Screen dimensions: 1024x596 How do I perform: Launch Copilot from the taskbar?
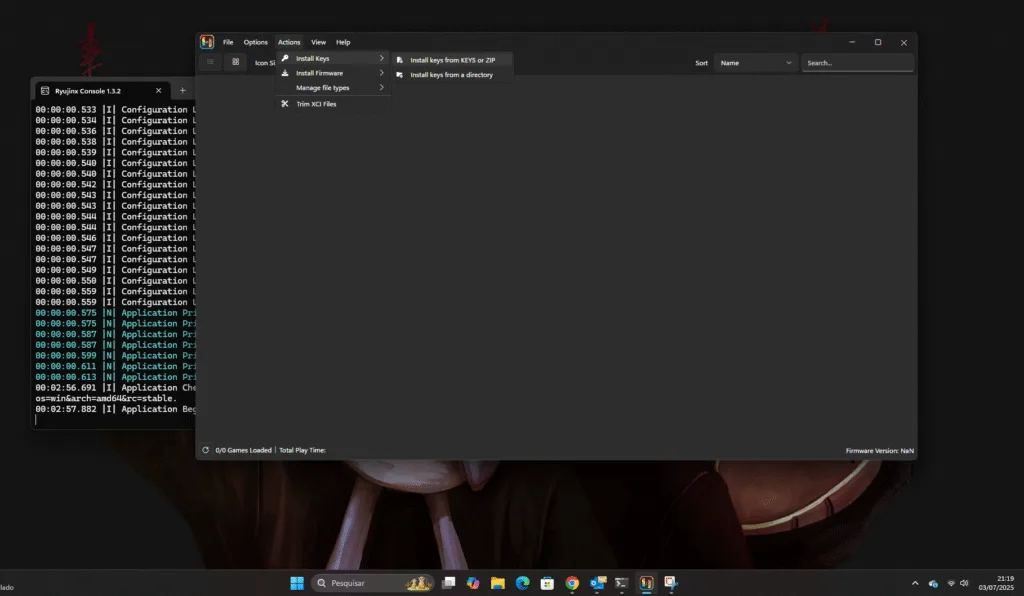coord(473,583)
